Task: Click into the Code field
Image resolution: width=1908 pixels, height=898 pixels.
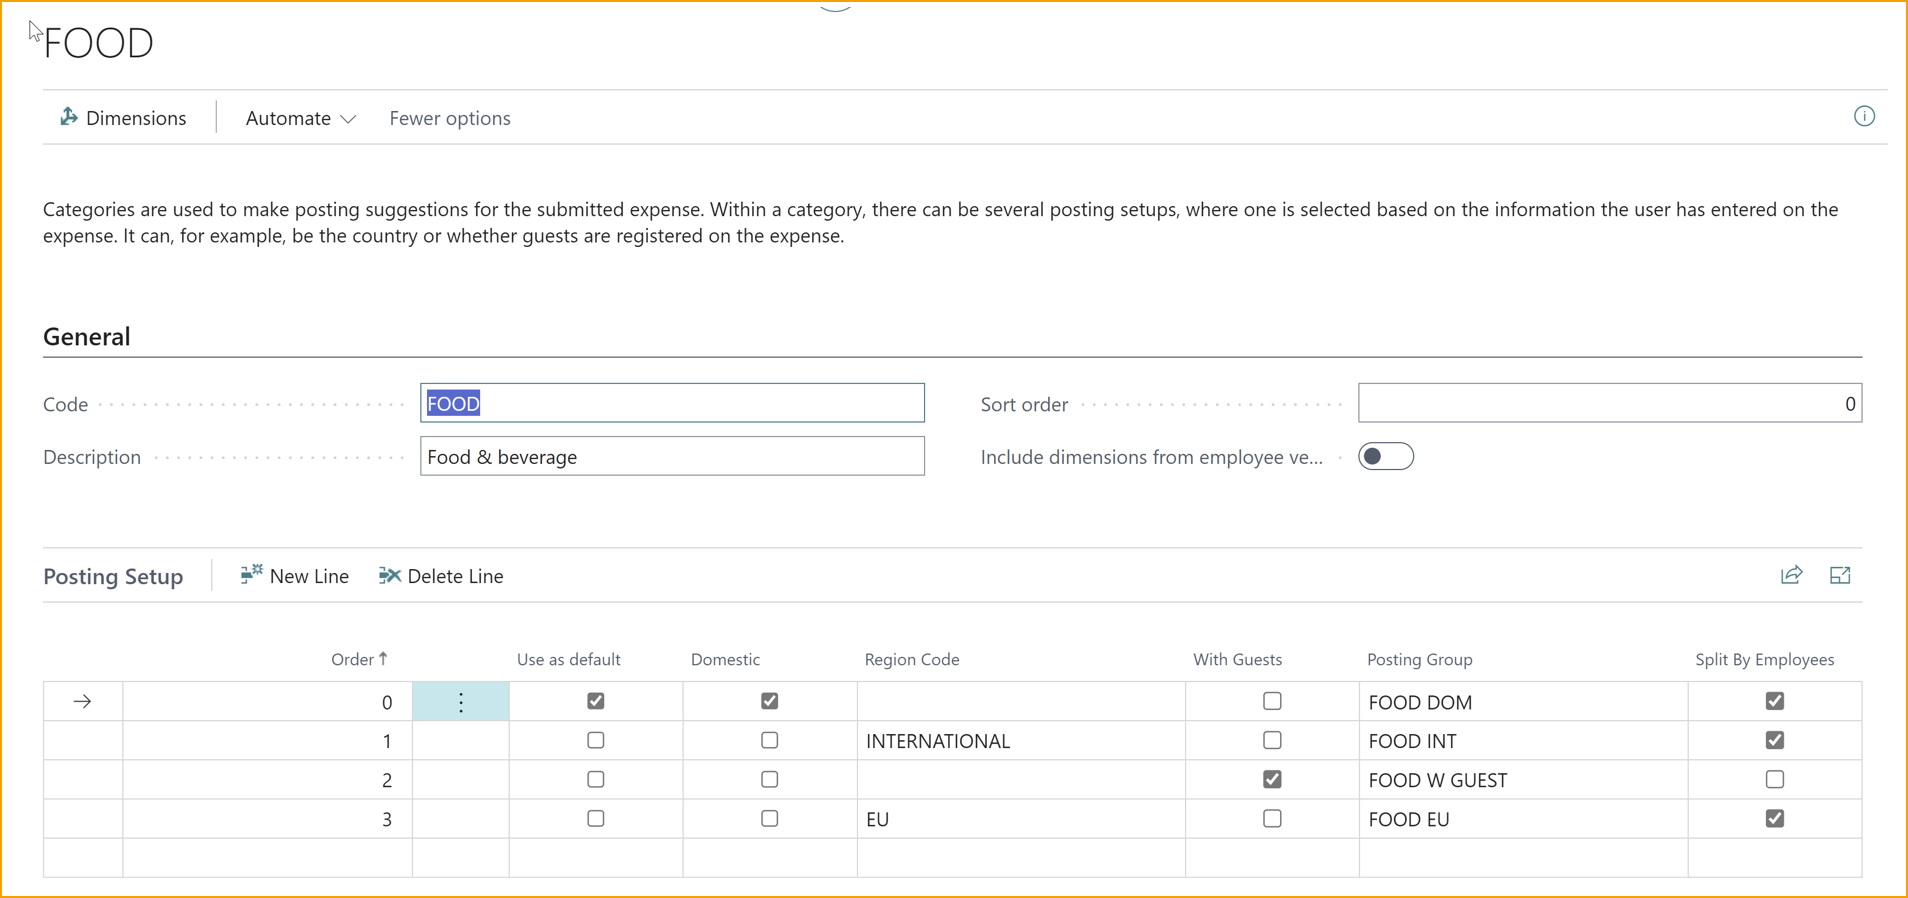Action: pyautogui.click(x=672, y=403)
